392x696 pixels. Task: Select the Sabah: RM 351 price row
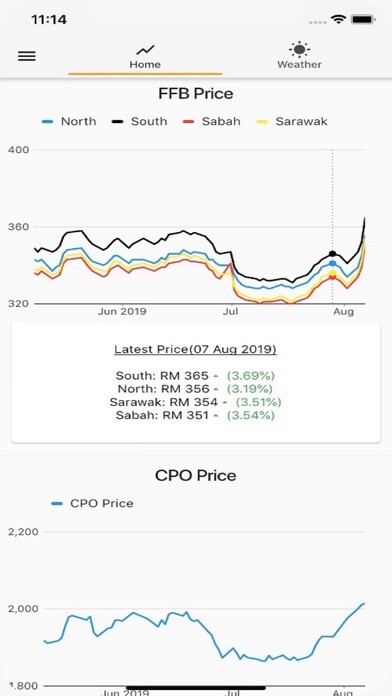[x=195, y=415]
